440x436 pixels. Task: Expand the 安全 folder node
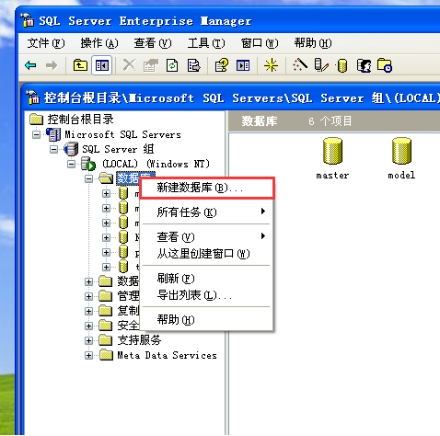[89, 326]
